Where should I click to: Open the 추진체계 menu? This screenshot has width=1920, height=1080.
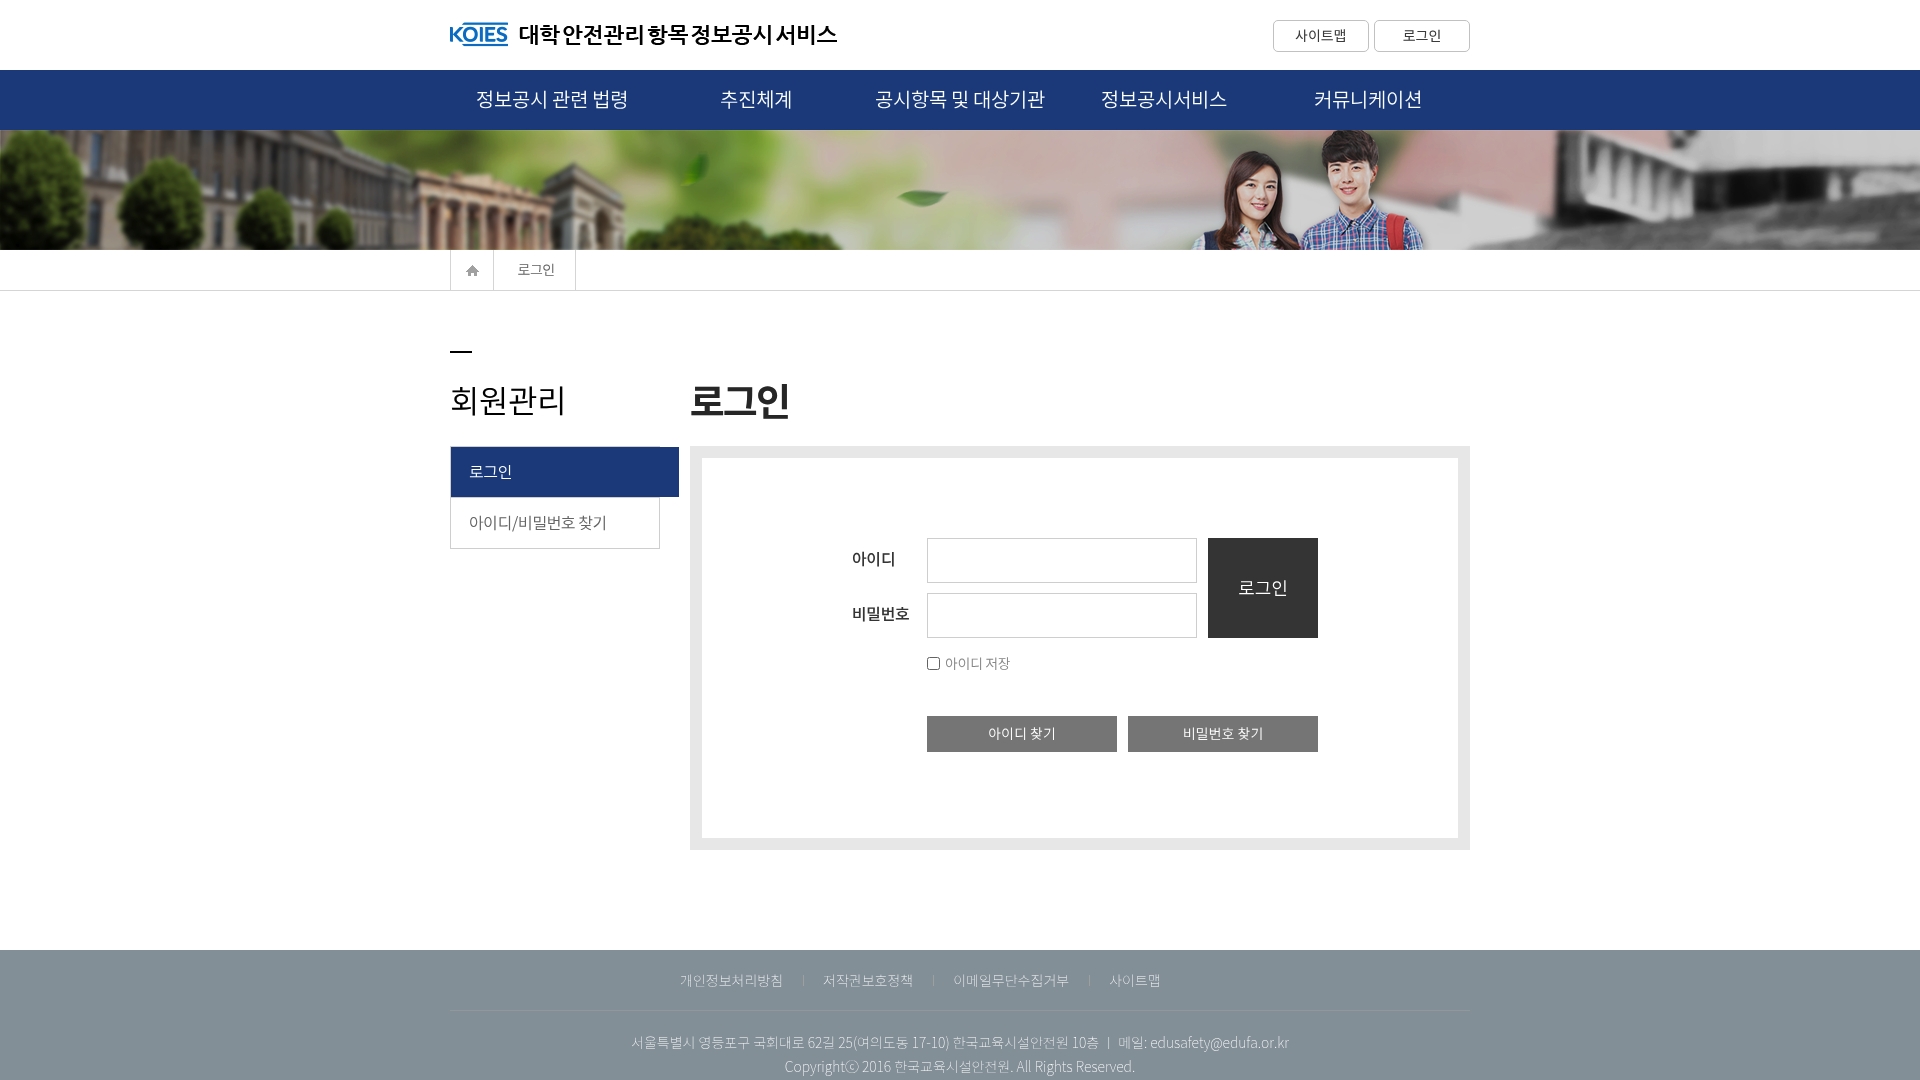pyautogui.click(x=756, y=99)
